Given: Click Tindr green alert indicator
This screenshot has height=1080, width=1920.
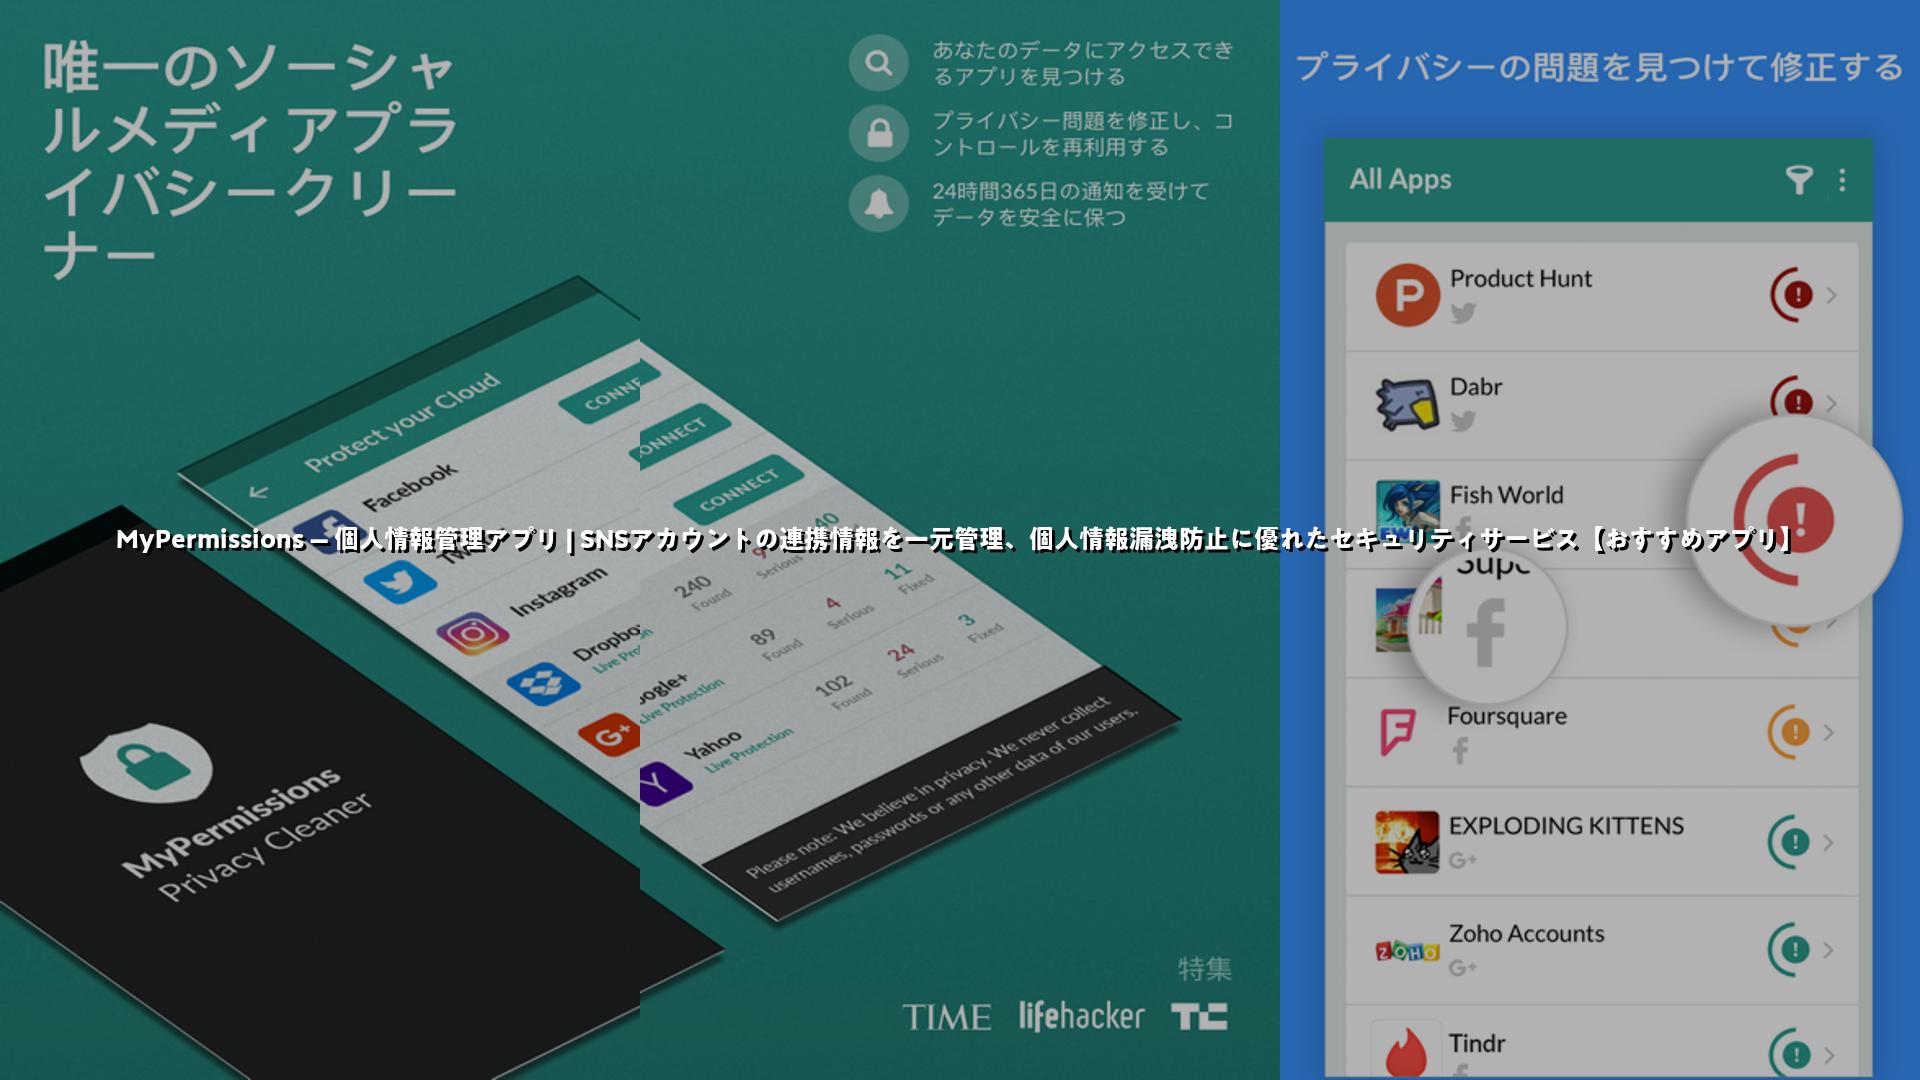Looking at the screenshot, I should tap(1791, 1054).
